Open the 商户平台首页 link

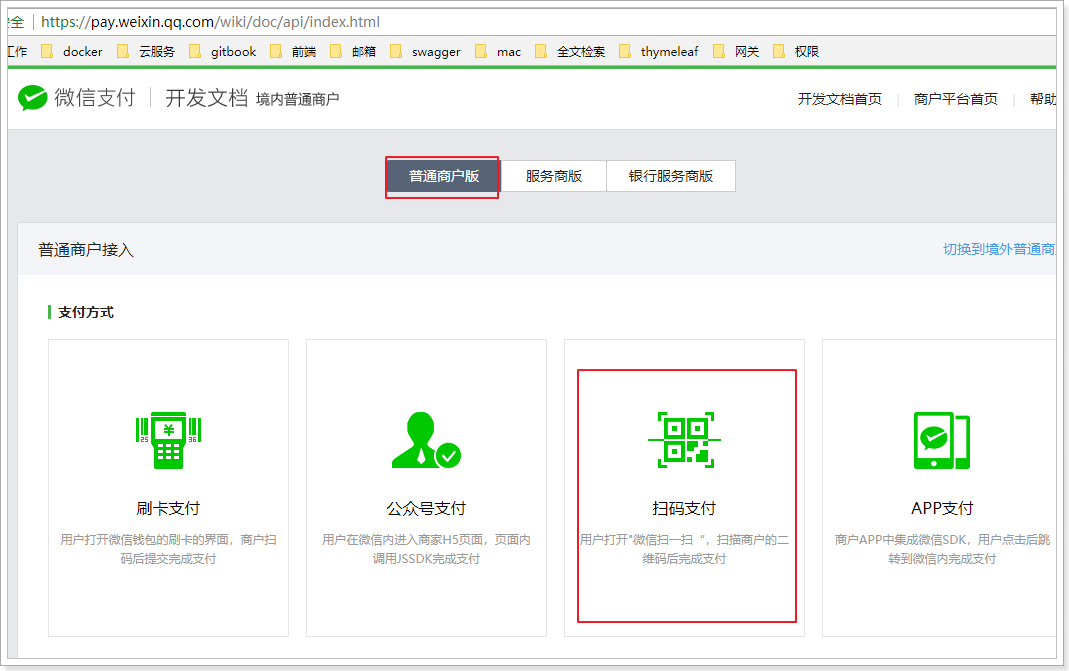(956, 100)
